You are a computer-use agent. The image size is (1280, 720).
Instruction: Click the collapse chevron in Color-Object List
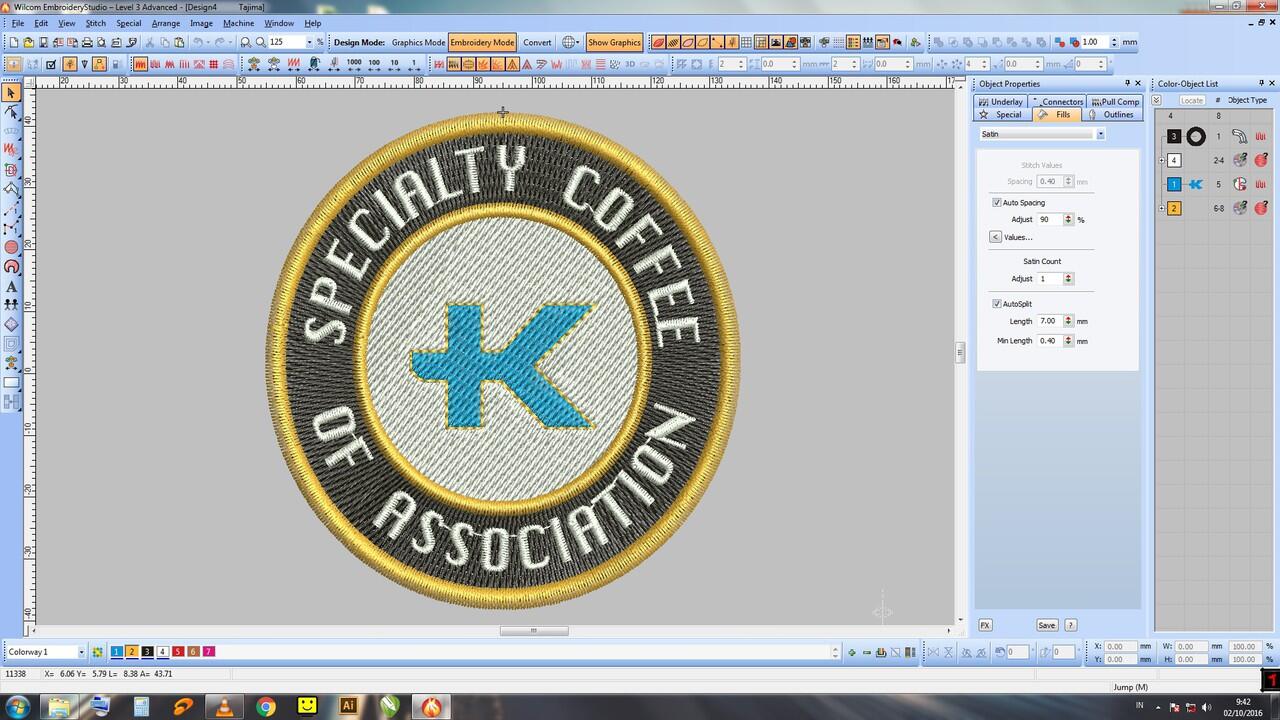coord(1156,100)
